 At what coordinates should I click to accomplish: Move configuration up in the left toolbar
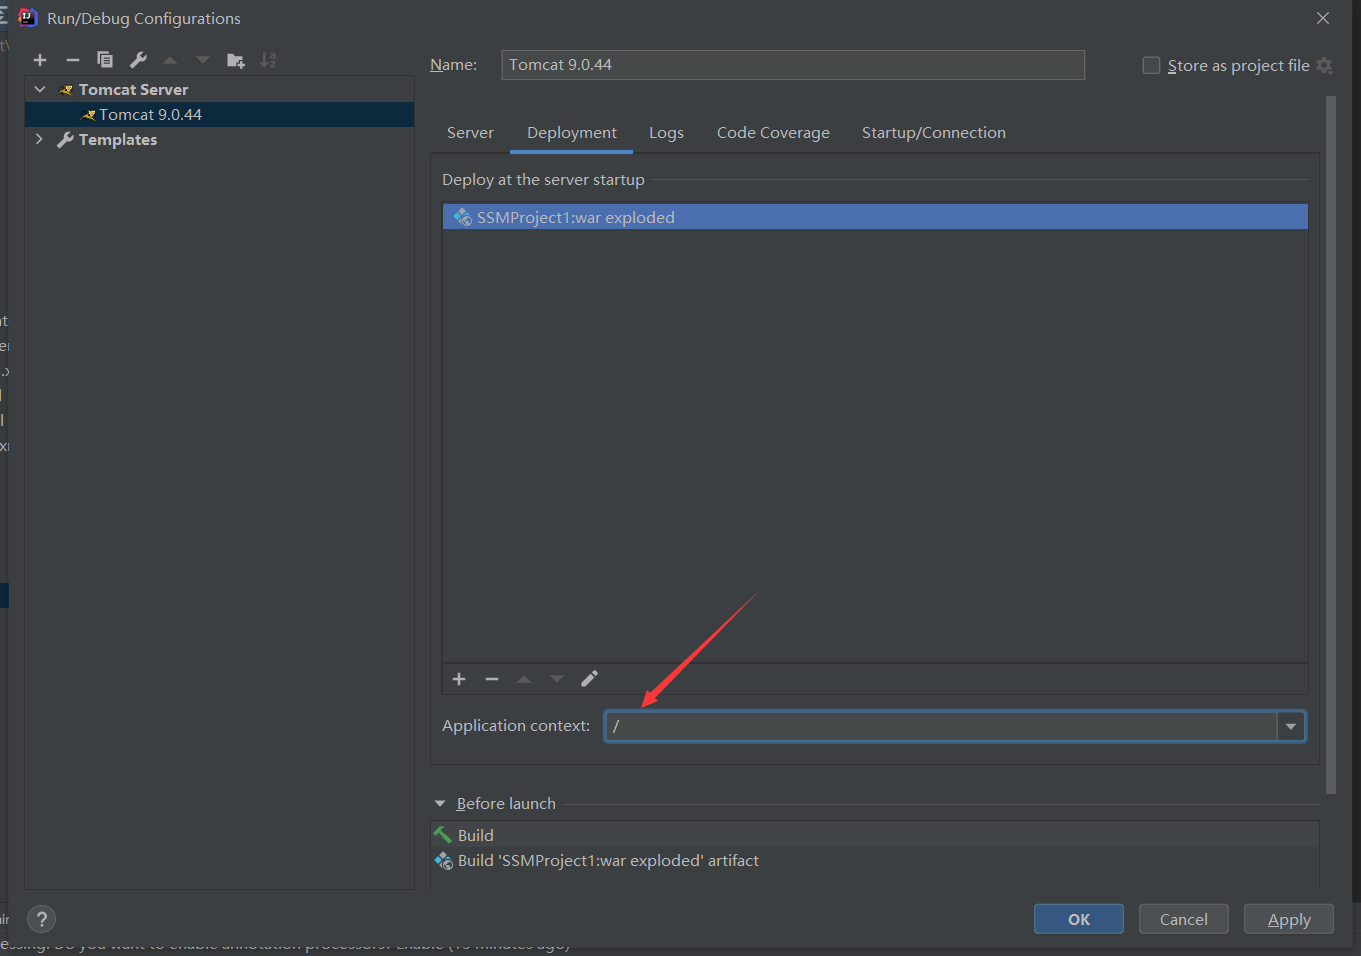pyautogui.click(x=170, y=60)
